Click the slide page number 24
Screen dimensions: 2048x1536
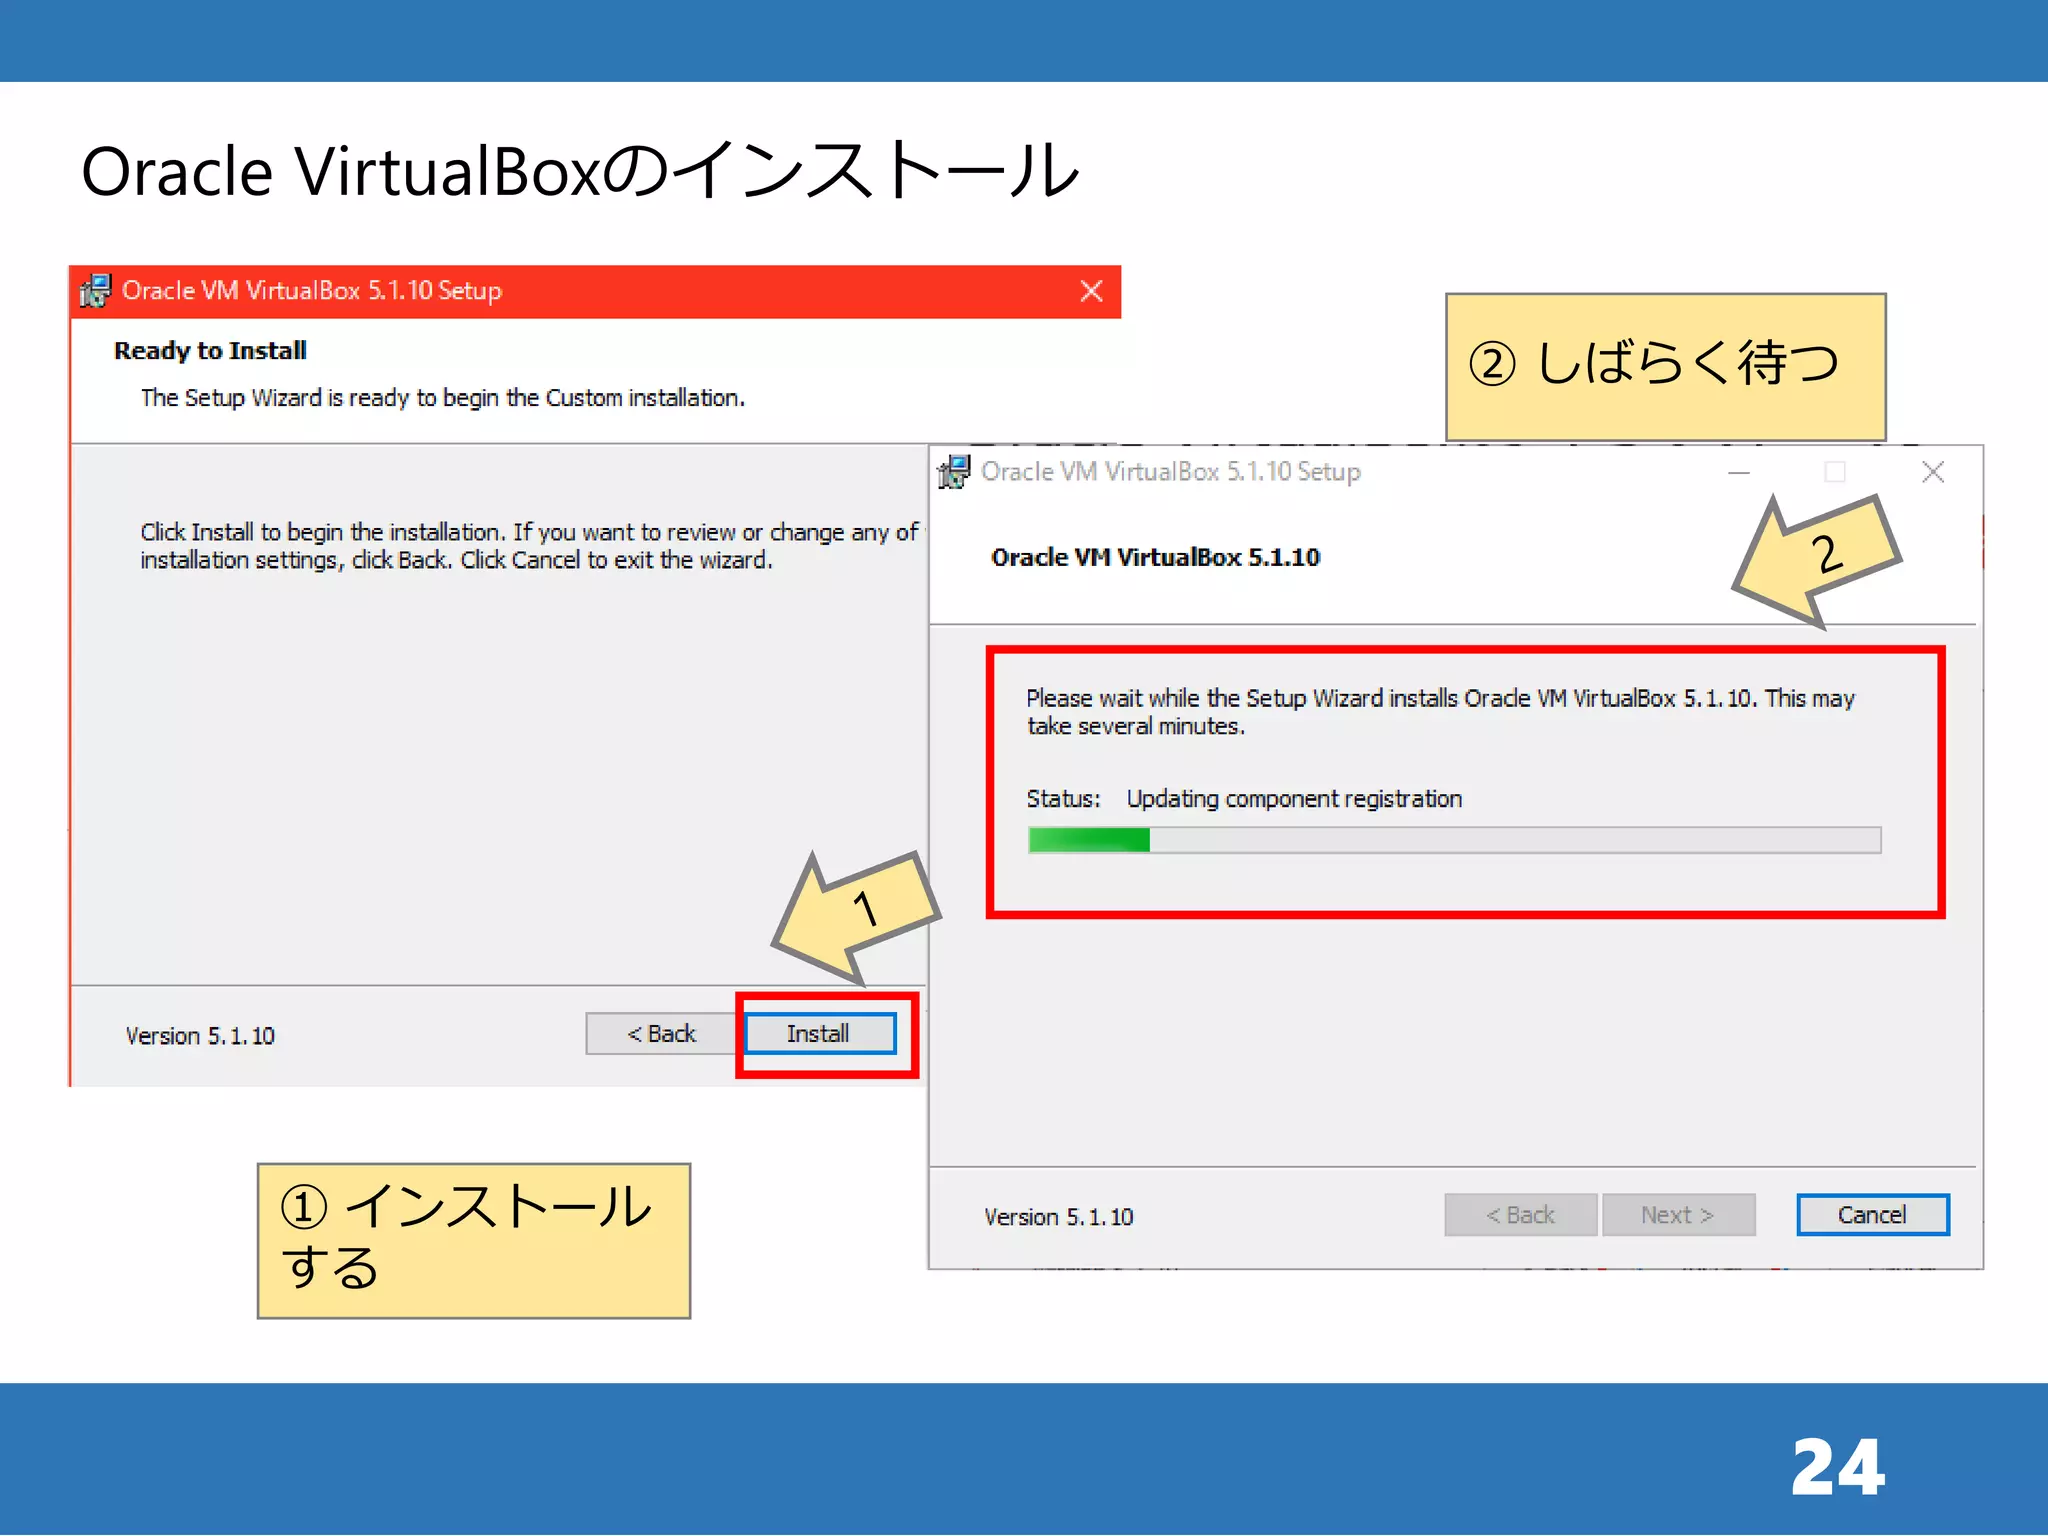[x=1838, y=1467]
